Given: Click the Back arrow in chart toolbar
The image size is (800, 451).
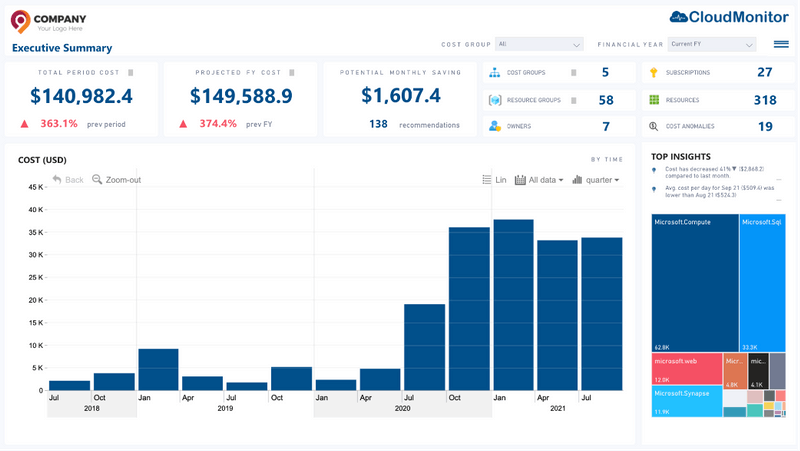Looking at the screenshot, I should [x=68, y=180].
